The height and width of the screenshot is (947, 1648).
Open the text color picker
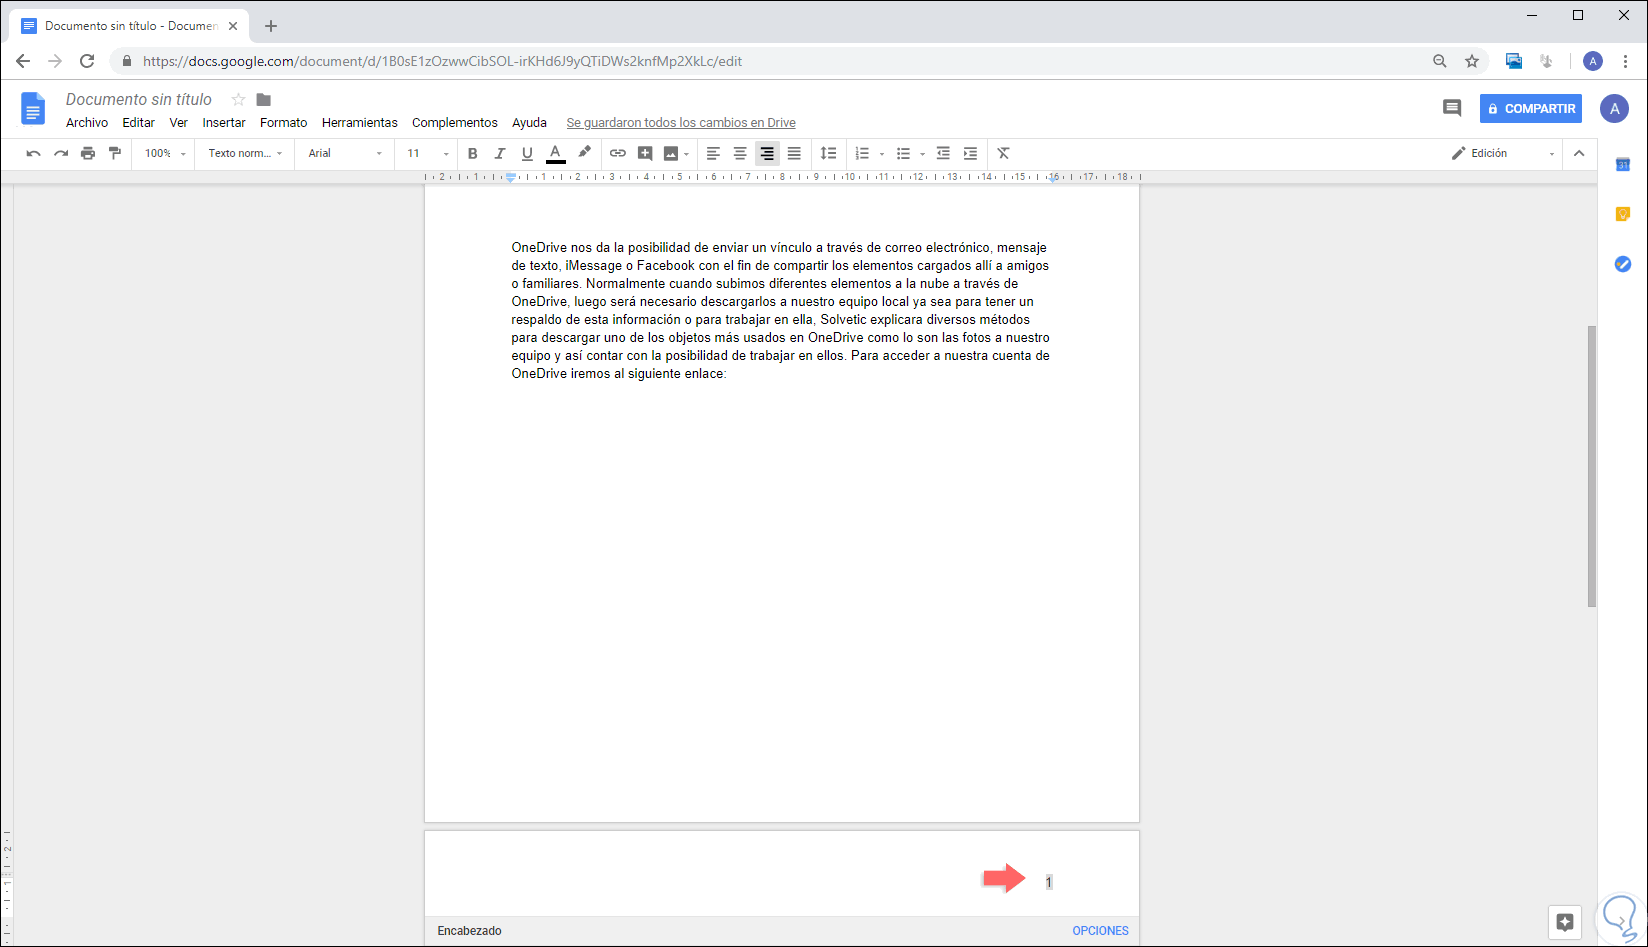point(556,153)
